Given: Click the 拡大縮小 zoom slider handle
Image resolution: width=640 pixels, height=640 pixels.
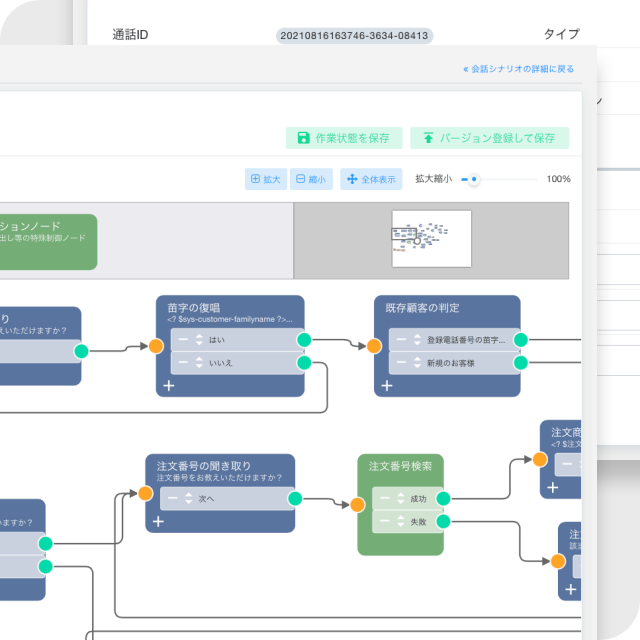Looking at the screenshot, I should pos(474,180).
